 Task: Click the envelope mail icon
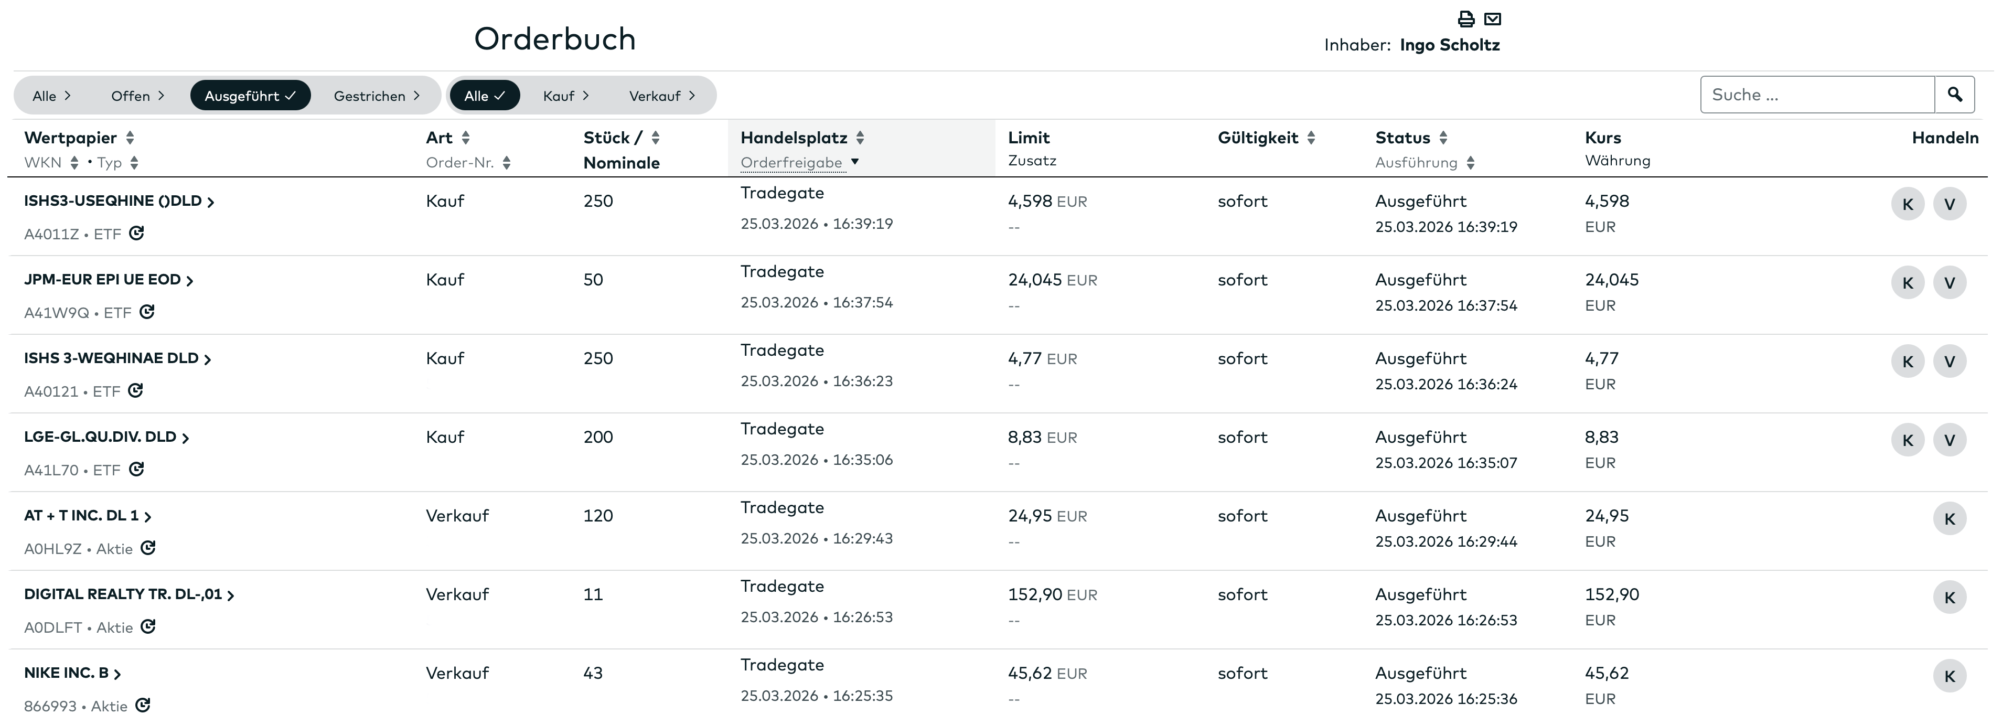(1493, 19)
